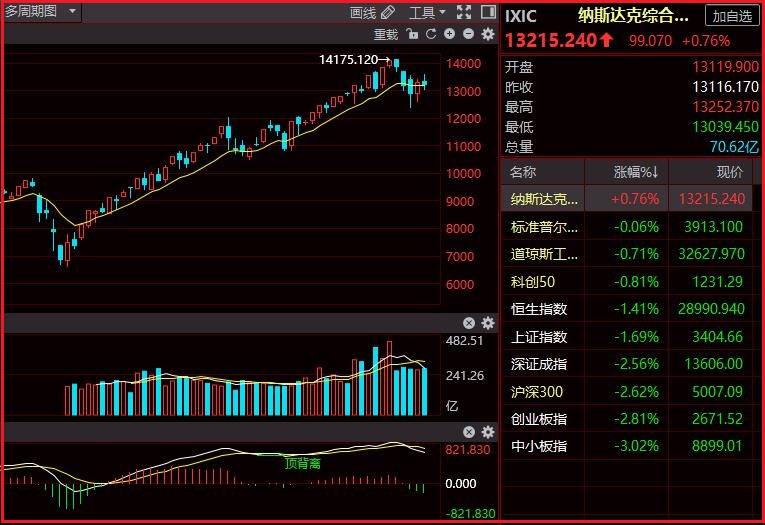
Task: Click the 821.830 MACD axis label
Action: click(x=467, y=449)
